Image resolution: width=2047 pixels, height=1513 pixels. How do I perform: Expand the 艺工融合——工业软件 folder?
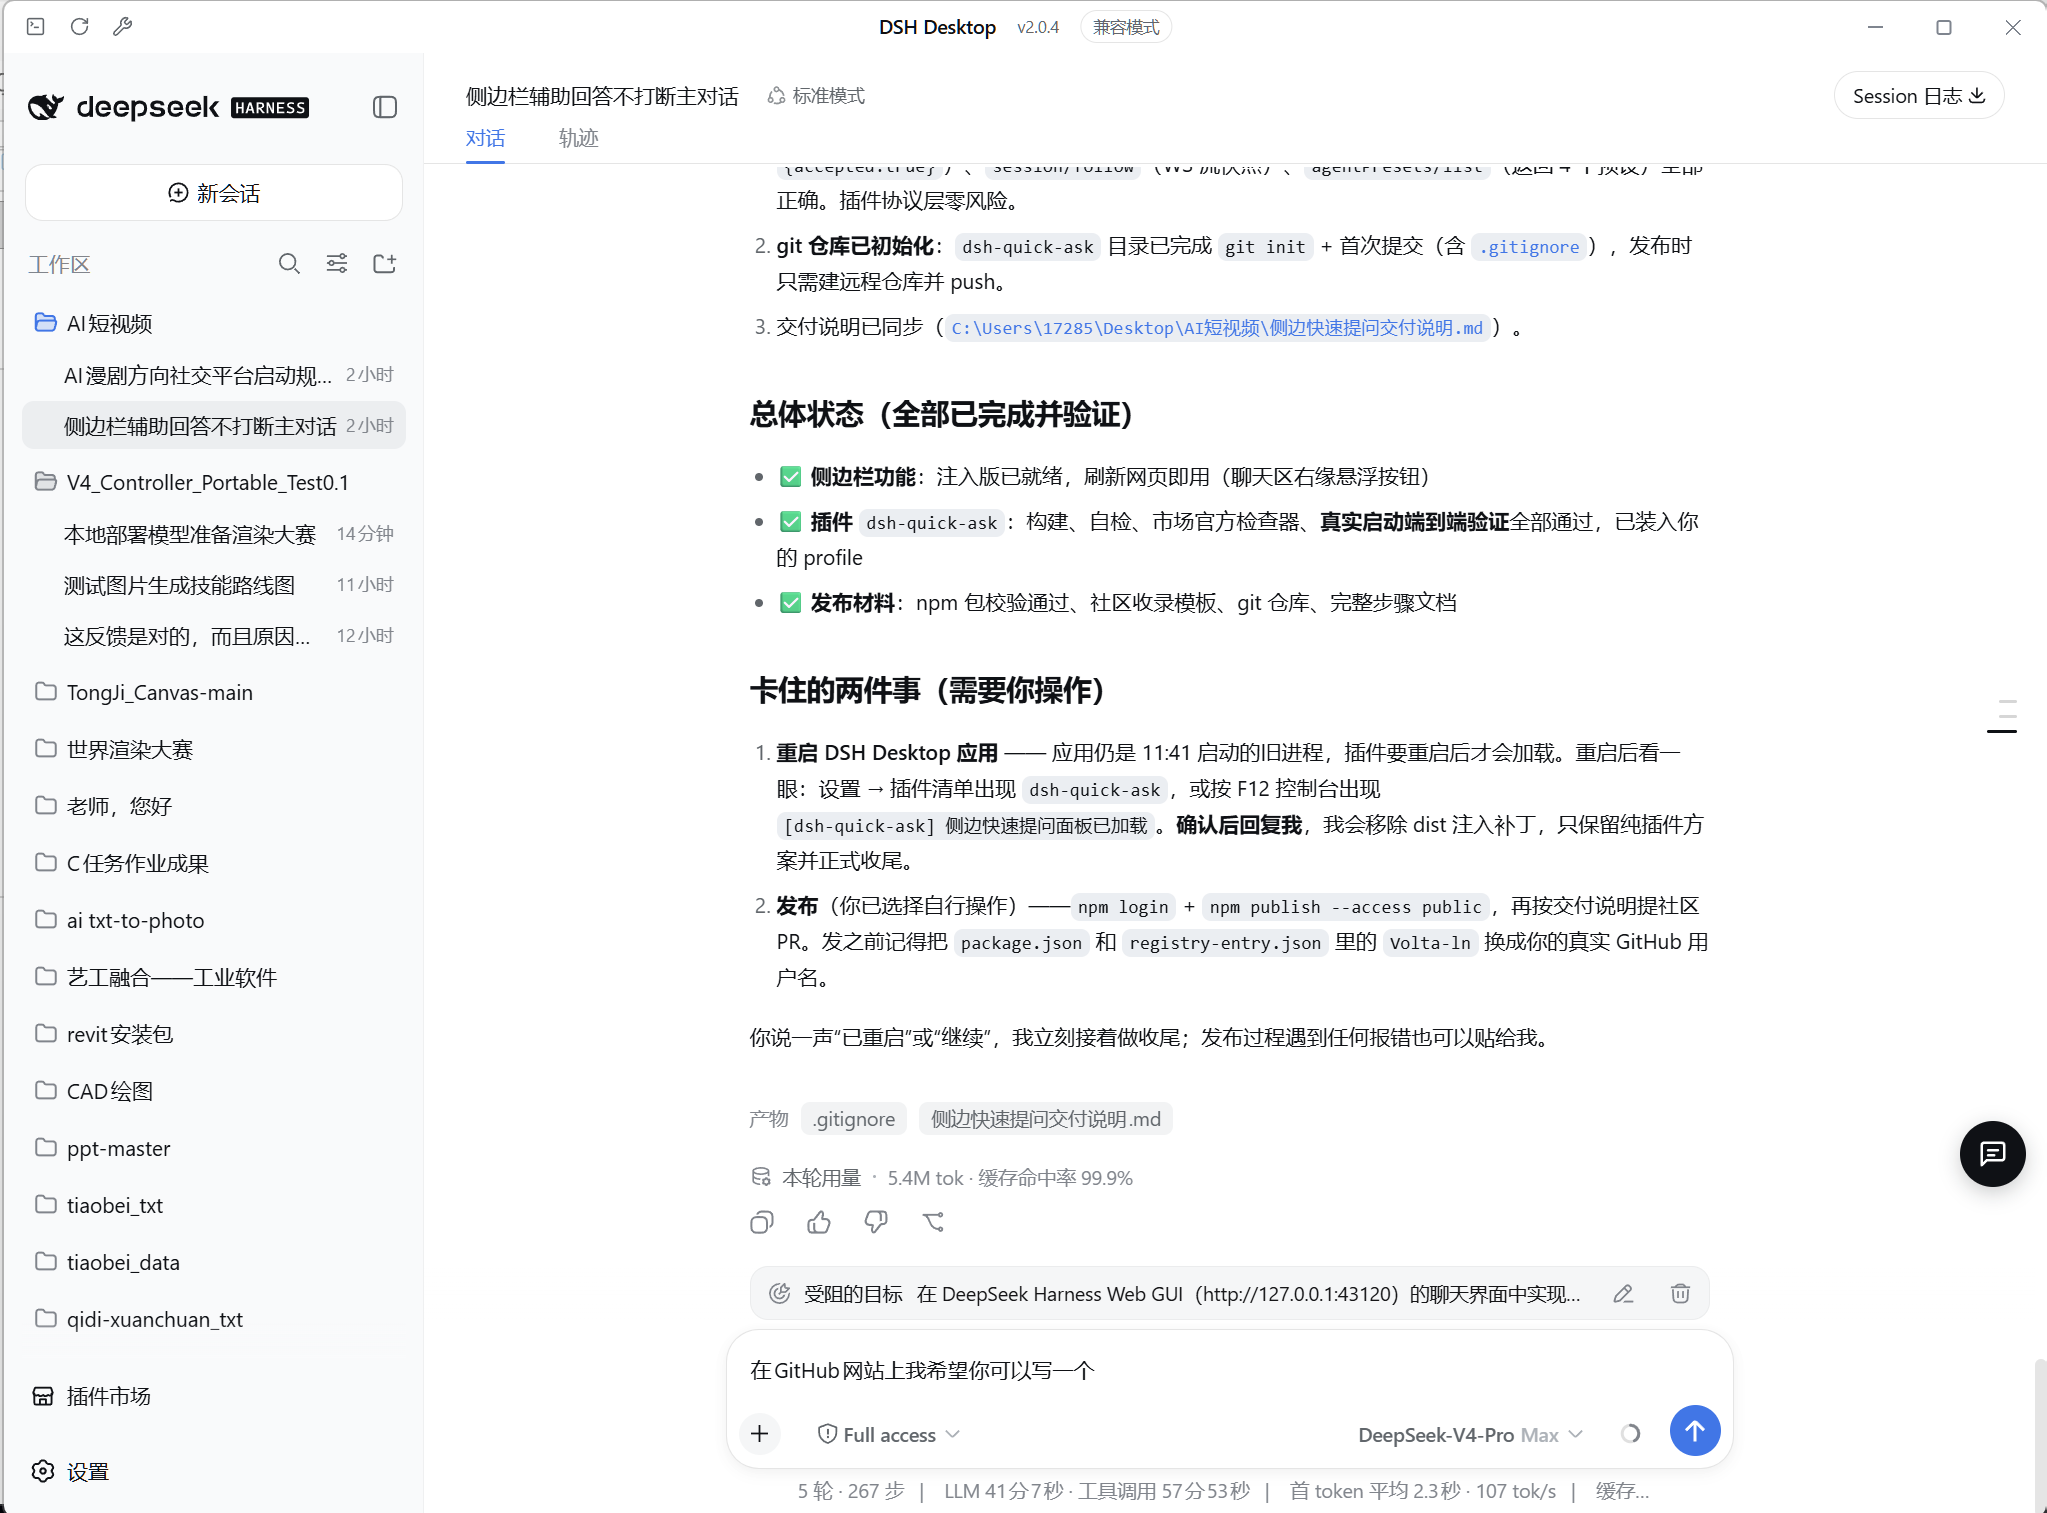pos(214,977)
